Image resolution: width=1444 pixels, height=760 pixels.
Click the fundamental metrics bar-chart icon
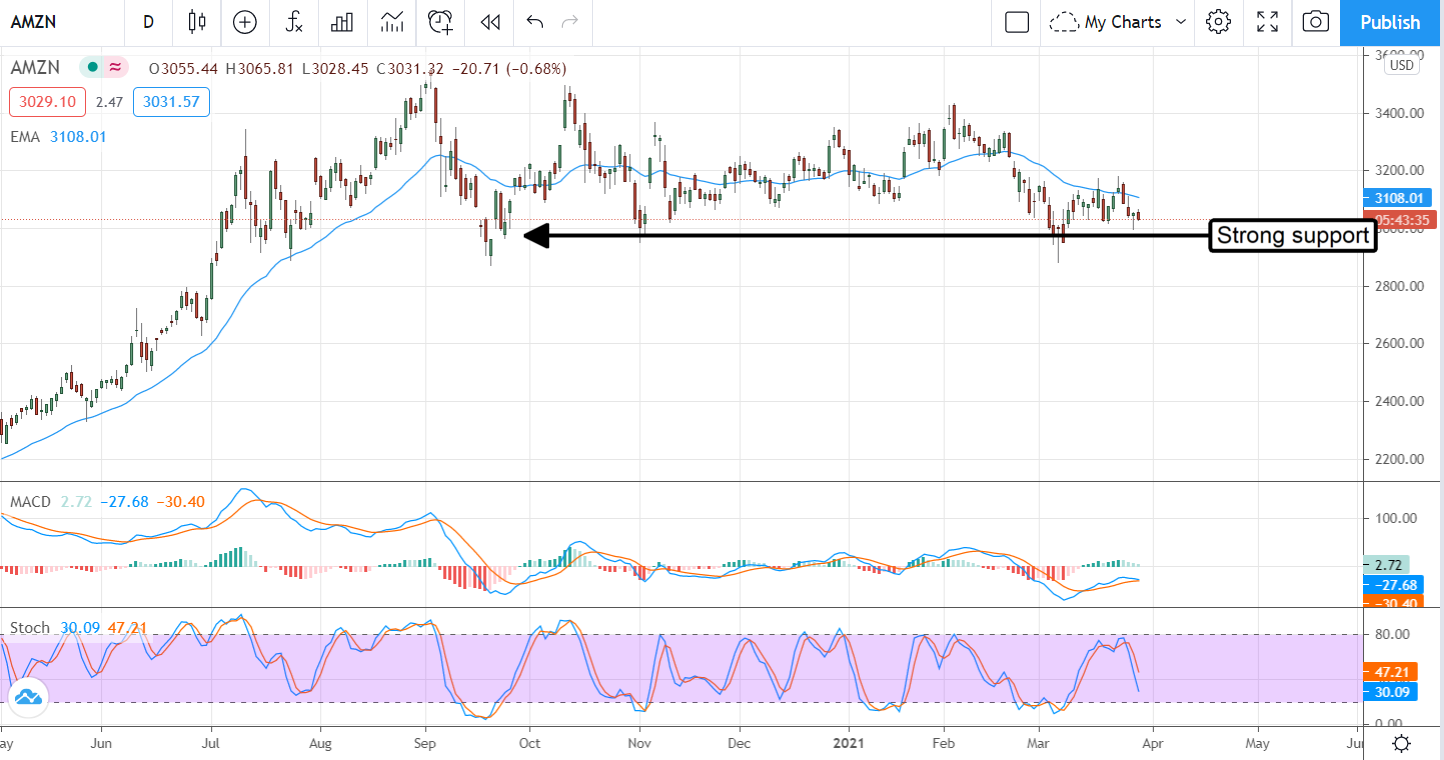pyautogui.click(x=342, y=22)
